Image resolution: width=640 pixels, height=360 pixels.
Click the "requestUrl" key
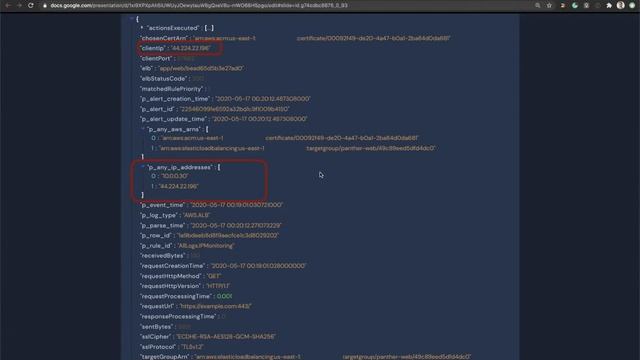[x=157, y=306]
